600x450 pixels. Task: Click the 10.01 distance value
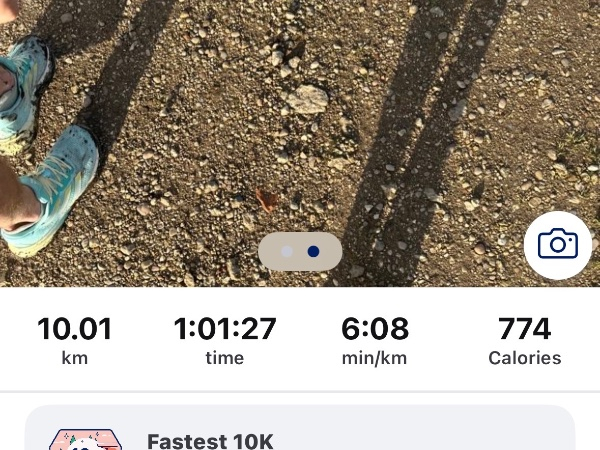coord(75,329)
